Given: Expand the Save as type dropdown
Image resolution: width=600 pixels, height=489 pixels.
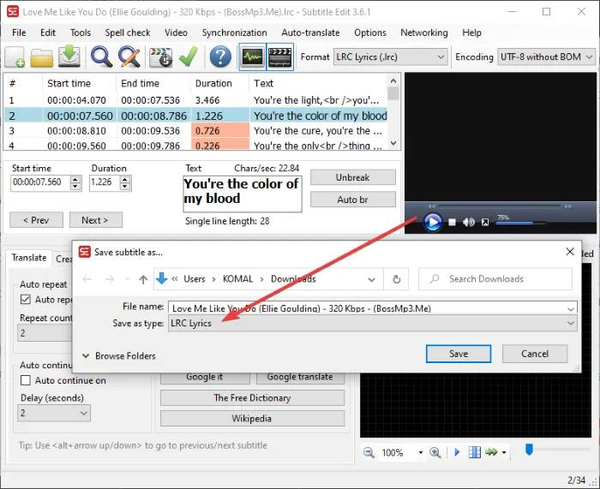Looking at the screenshot, I should click(571, 323).
